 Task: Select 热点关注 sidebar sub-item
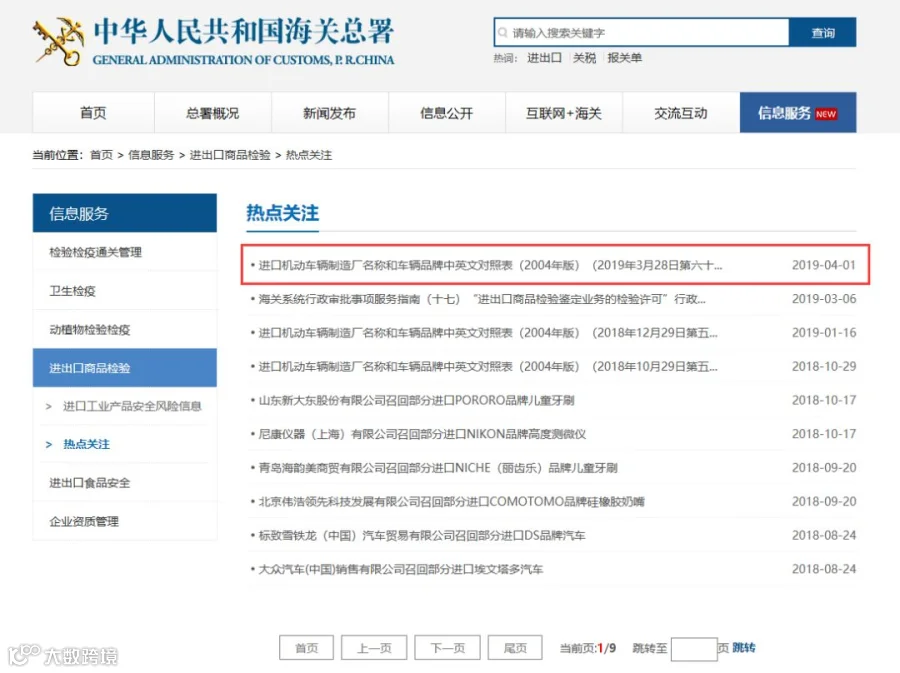click(x=86, y=444)
